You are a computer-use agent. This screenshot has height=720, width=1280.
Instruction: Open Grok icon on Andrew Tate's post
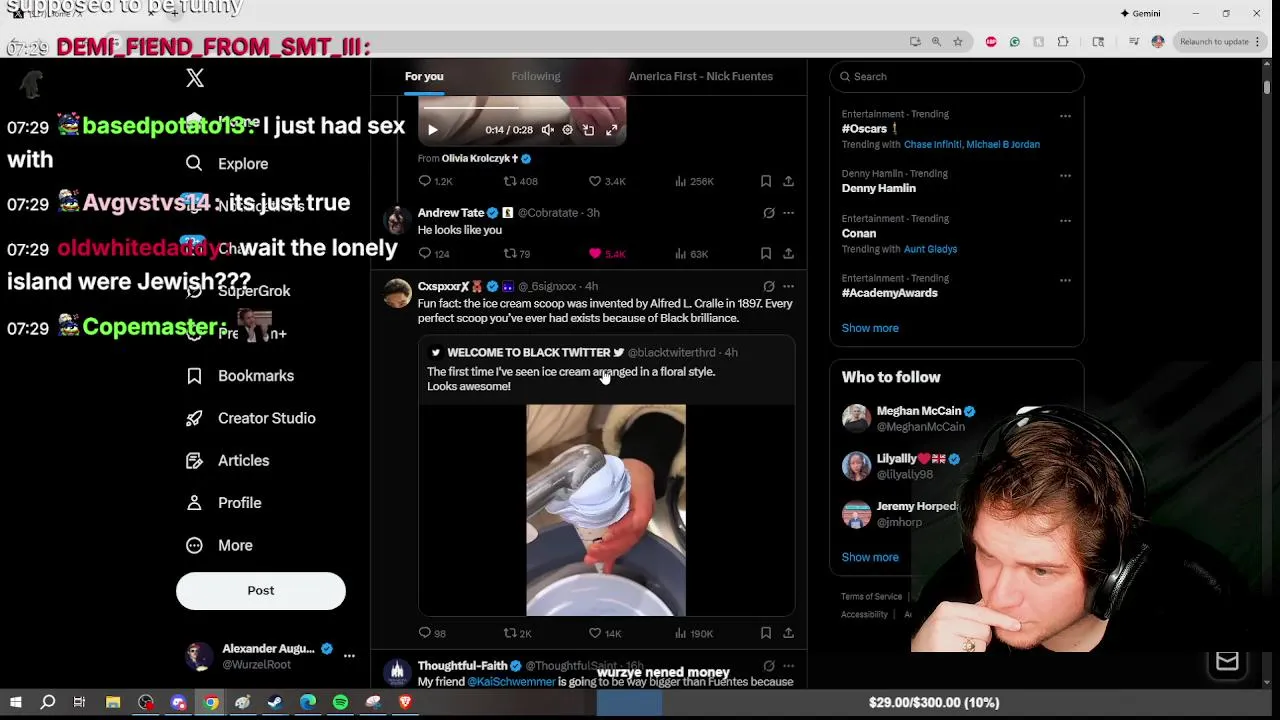point(769,213)
